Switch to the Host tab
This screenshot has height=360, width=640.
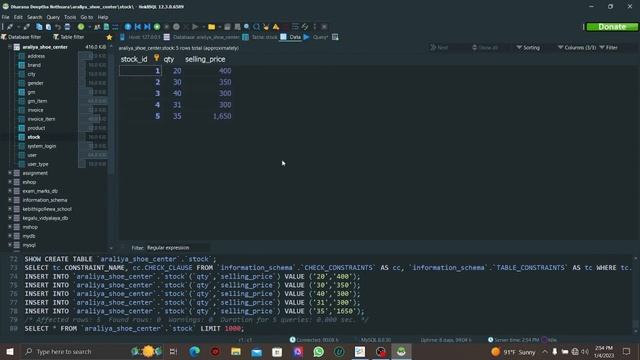pyautogui.click(x=140, y=37)
